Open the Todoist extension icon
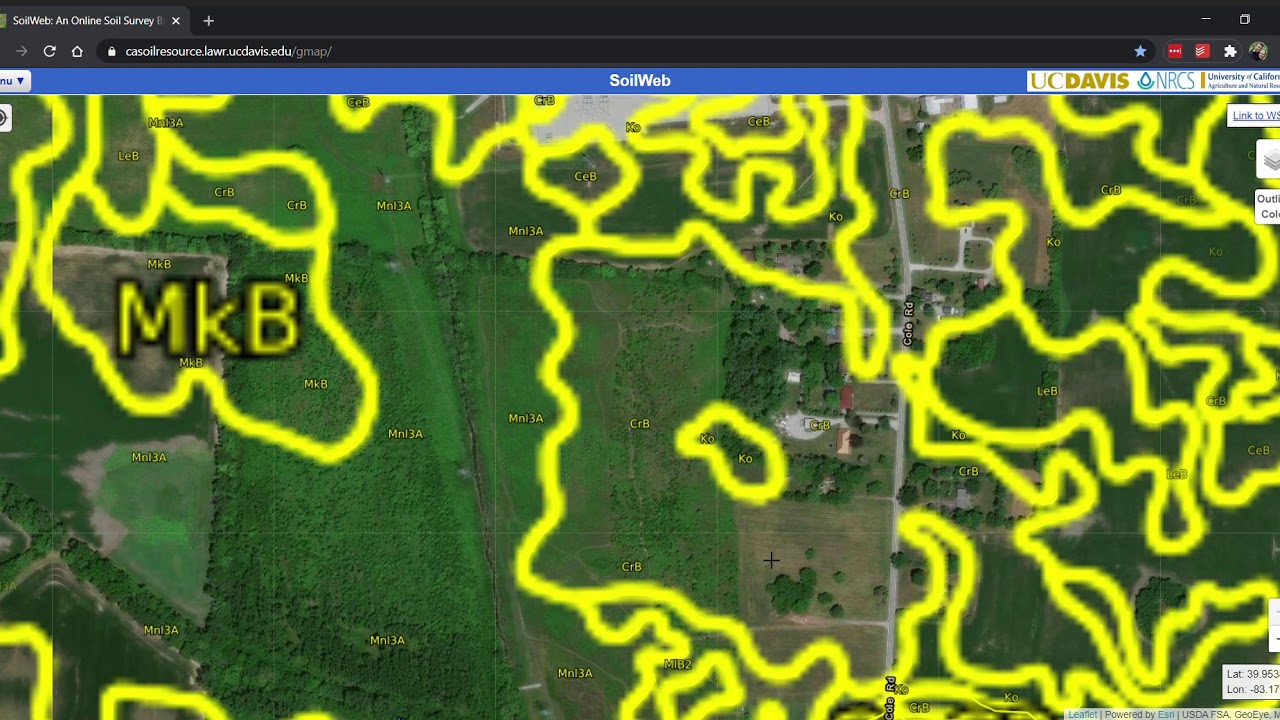 1202,51
